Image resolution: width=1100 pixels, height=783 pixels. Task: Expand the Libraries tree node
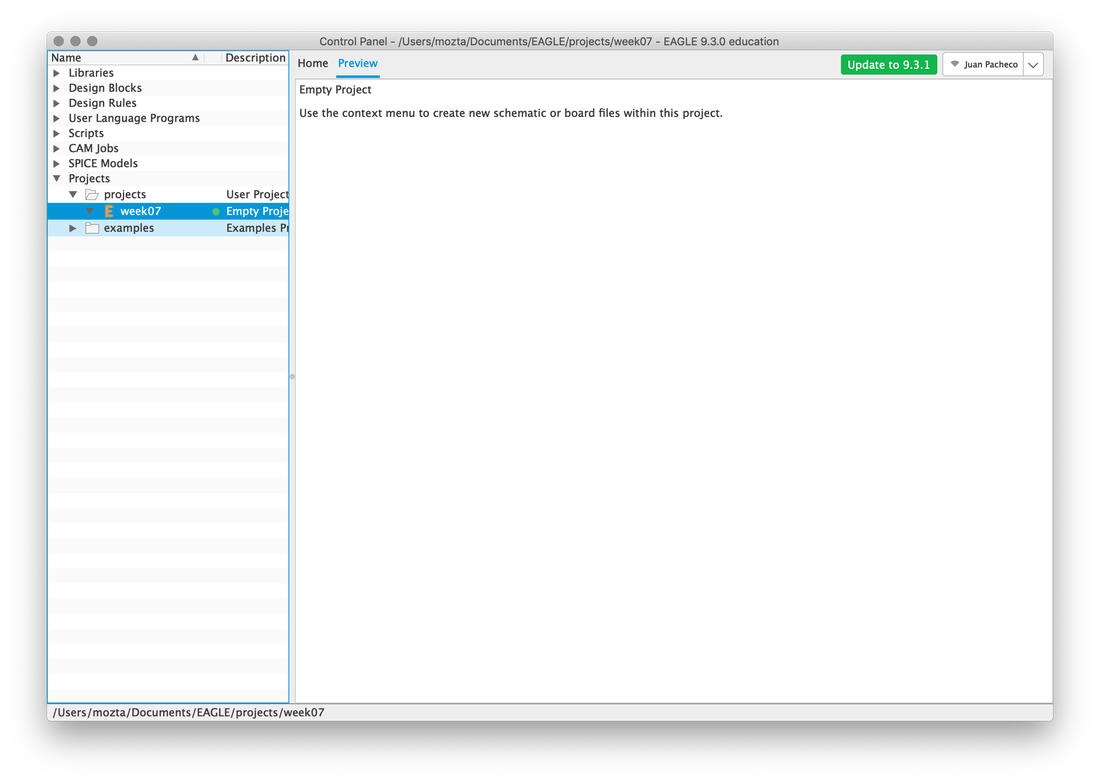click(x=57, y=73)
